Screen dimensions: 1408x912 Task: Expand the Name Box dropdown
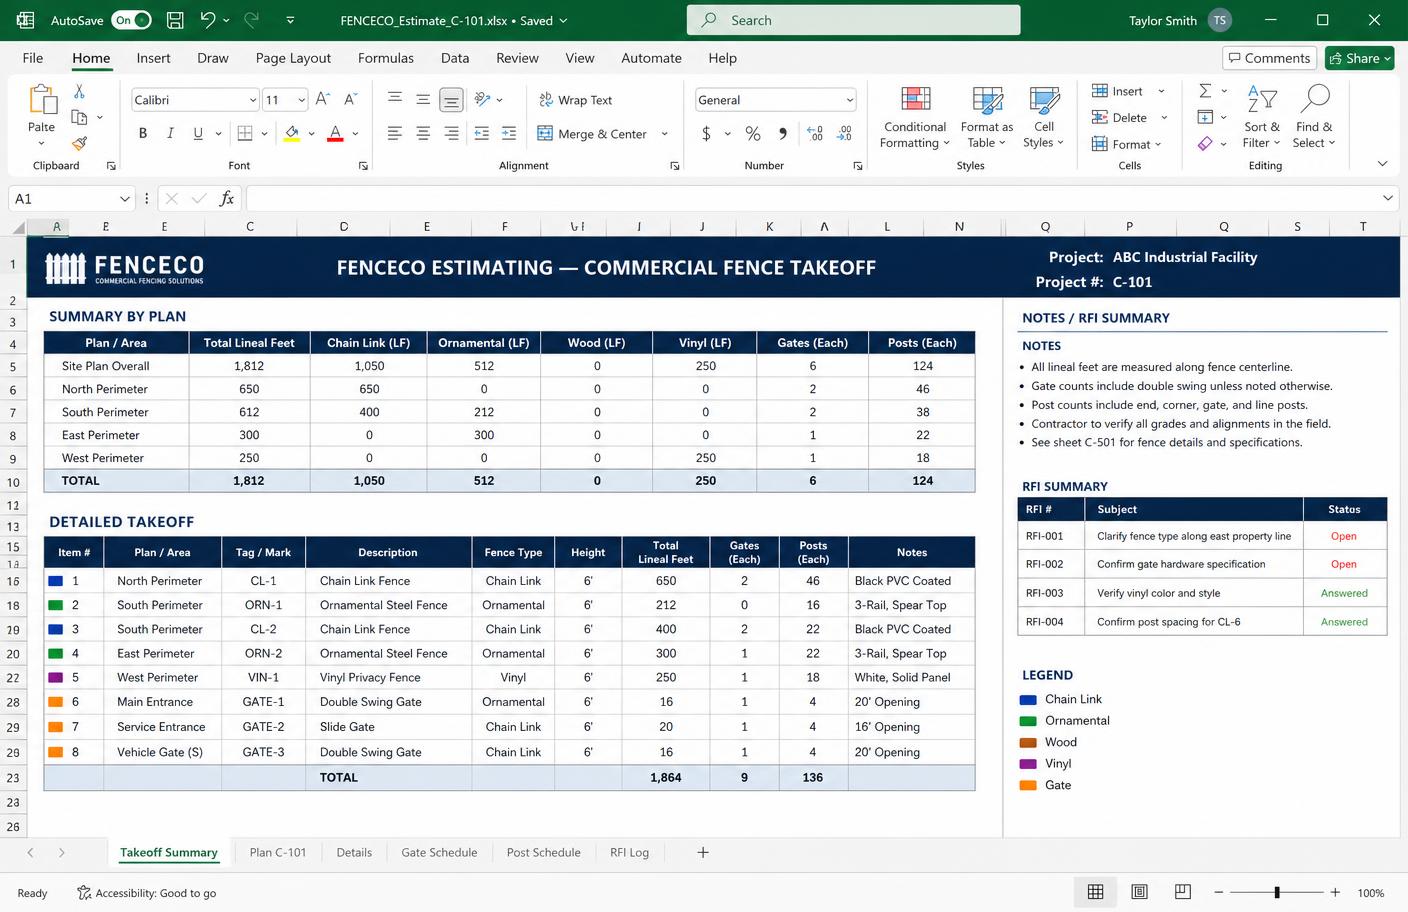tap(124, 199)
